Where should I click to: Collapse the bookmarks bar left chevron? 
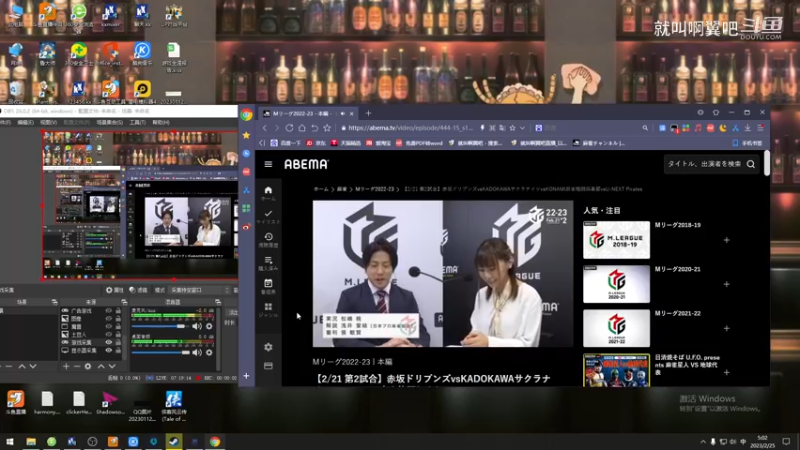262,143
